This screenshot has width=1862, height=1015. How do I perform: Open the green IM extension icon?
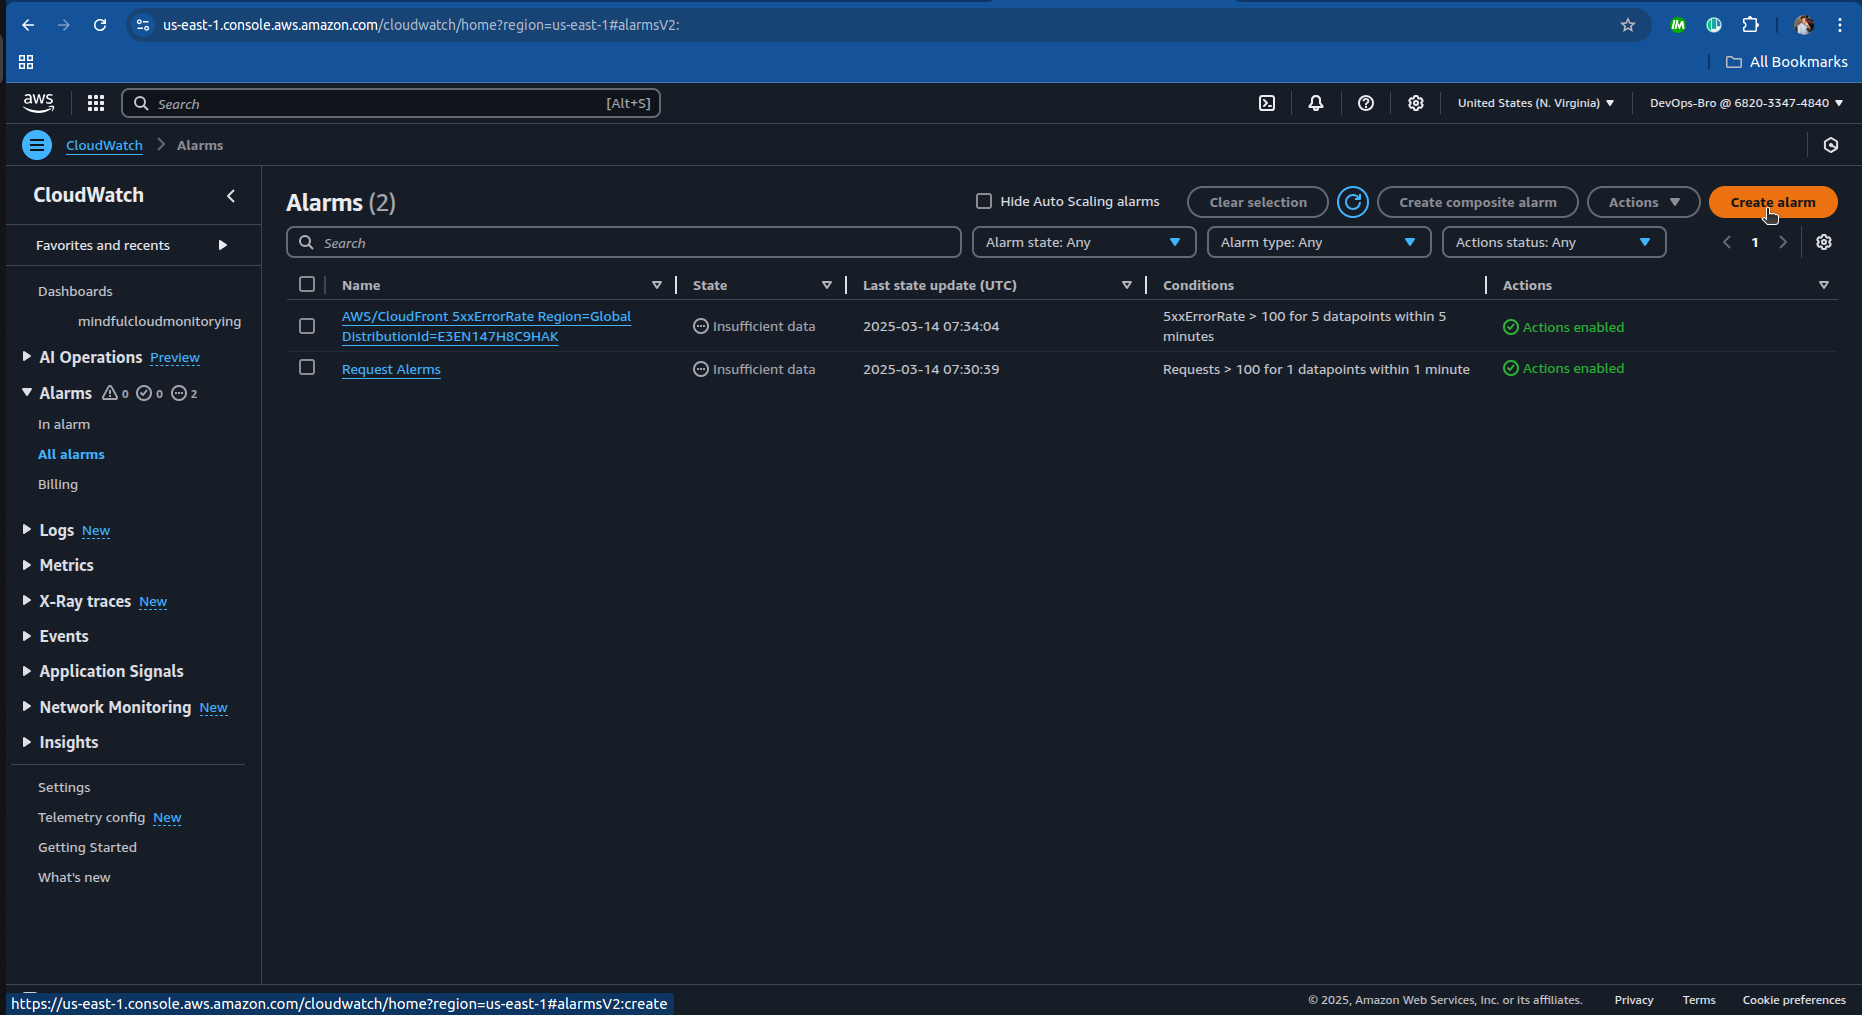click(x=1678, y=25)
